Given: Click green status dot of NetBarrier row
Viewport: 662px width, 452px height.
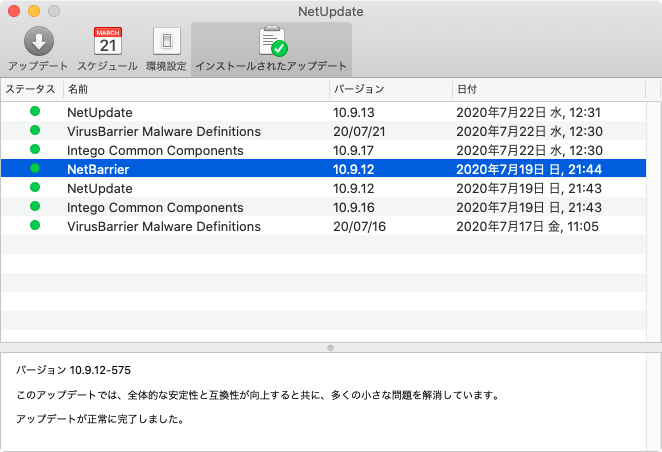Looking at the screenshot, I should [35, 168].
